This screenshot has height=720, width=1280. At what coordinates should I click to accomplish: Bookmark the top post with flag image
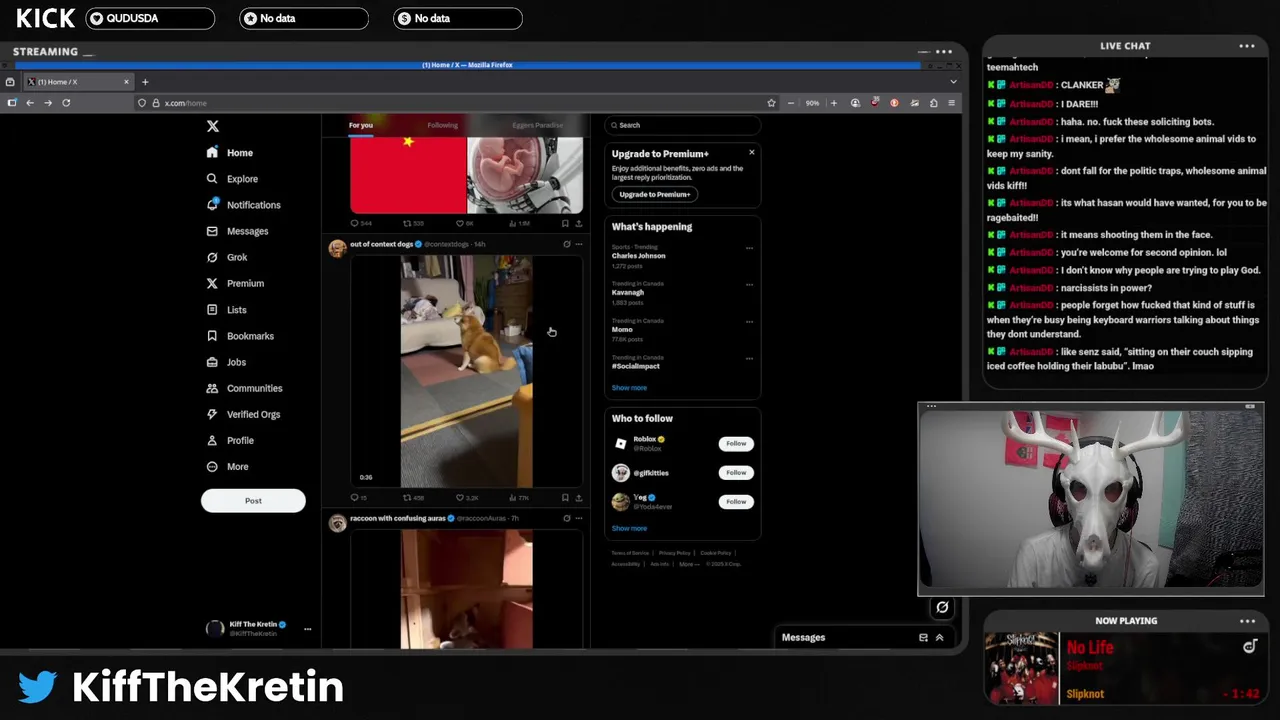click(565, 223)
